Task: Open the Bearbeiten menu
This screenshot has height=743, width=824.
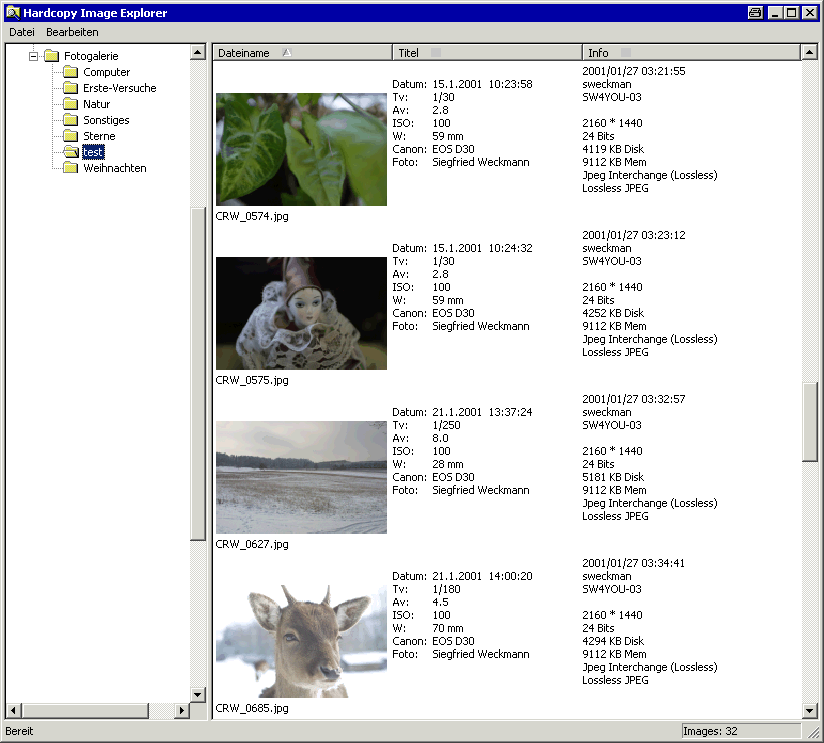Action: [72, 32]
